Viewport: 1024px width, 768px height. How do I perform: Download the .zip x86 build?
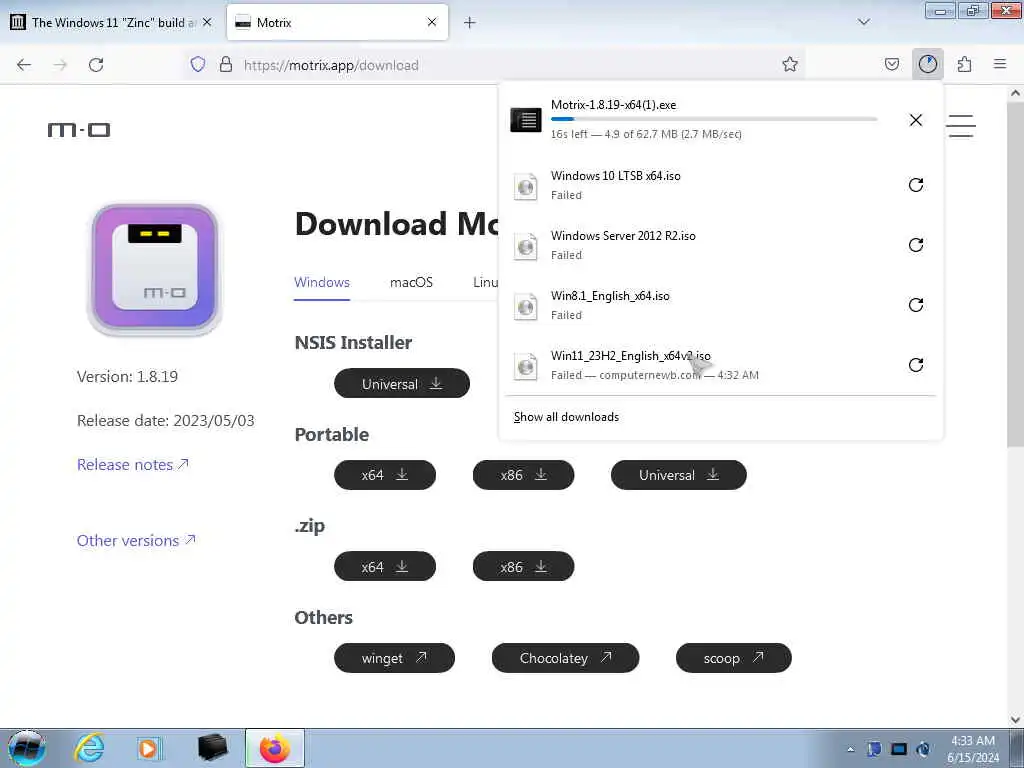coord(523,566)
